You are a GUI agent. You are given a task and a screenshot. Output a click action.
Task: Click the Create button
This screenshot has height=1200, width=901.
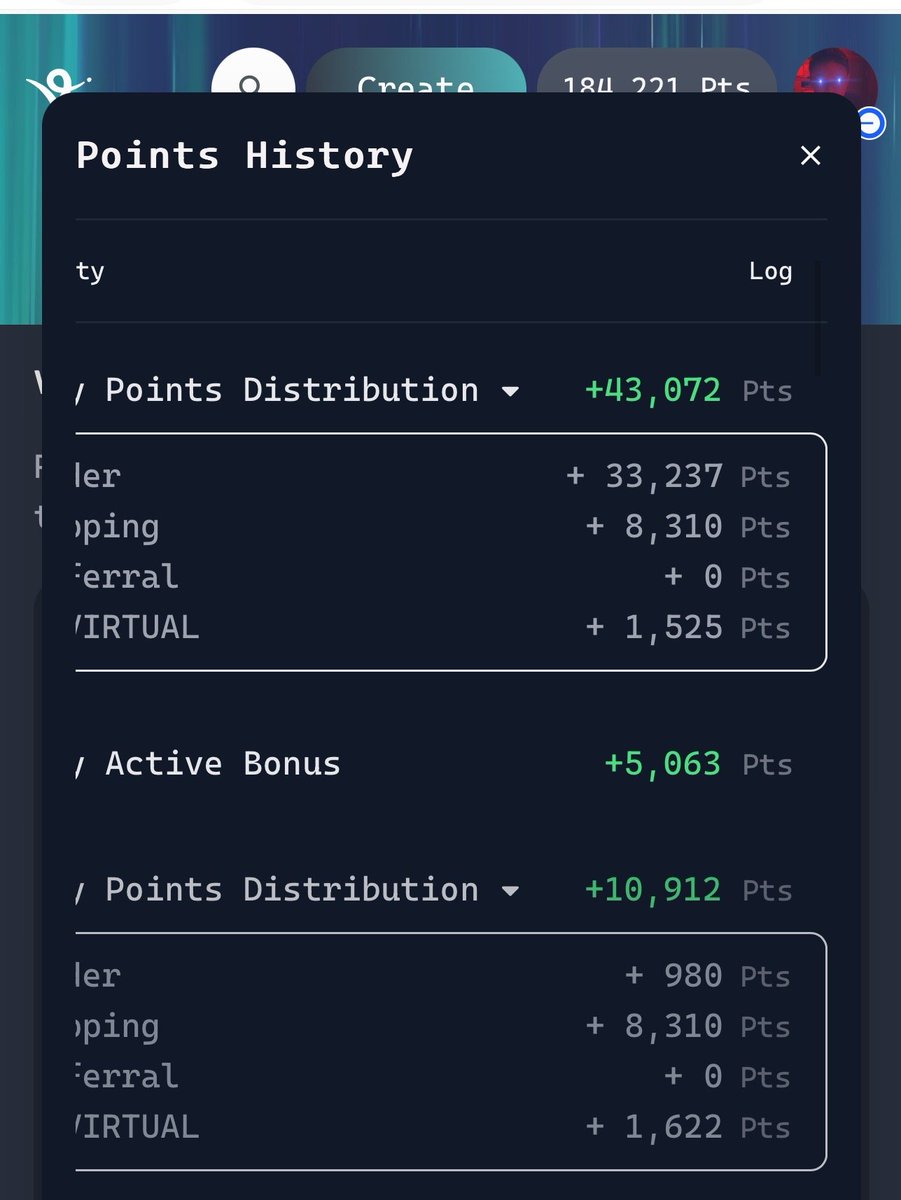click(x=416, y=74)
